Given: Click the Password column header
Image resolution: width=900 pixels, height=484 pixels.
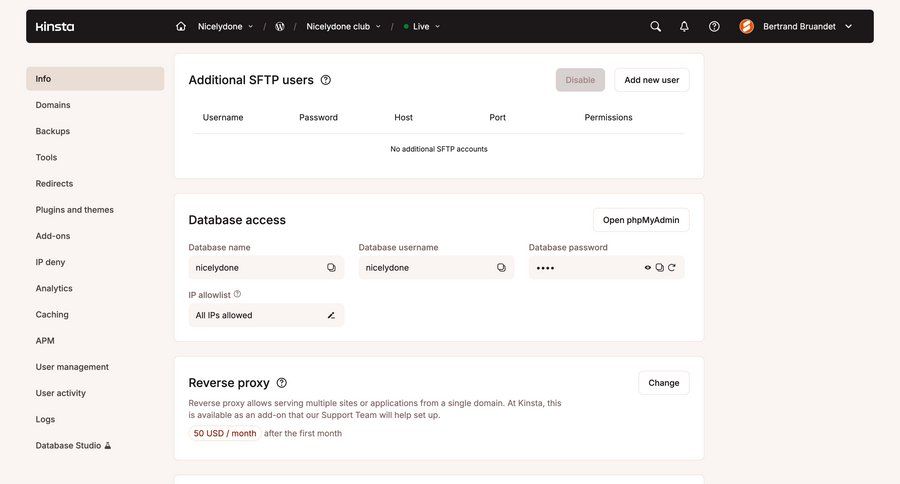Looking at the screenshot, I should 319,117.
